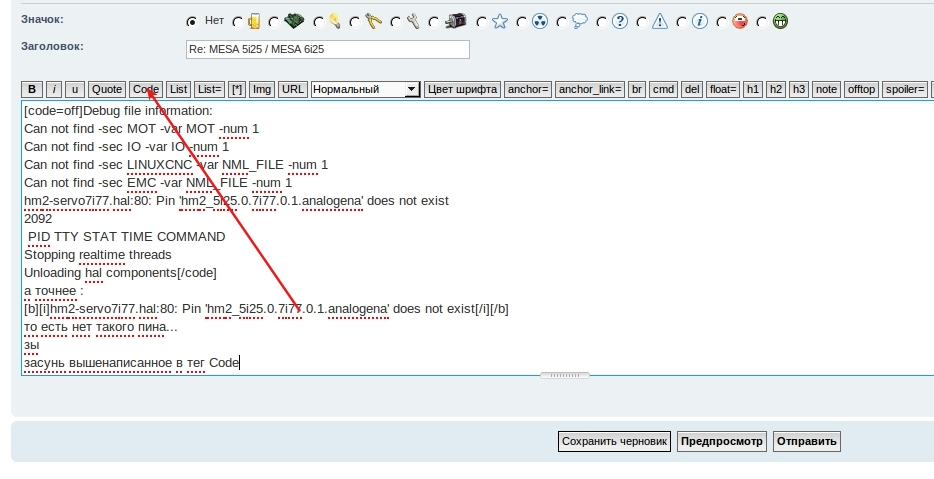Viewport: 934px width, 479px height.
Task: Insert line break with 'br' button
Action: pos(637,89)
